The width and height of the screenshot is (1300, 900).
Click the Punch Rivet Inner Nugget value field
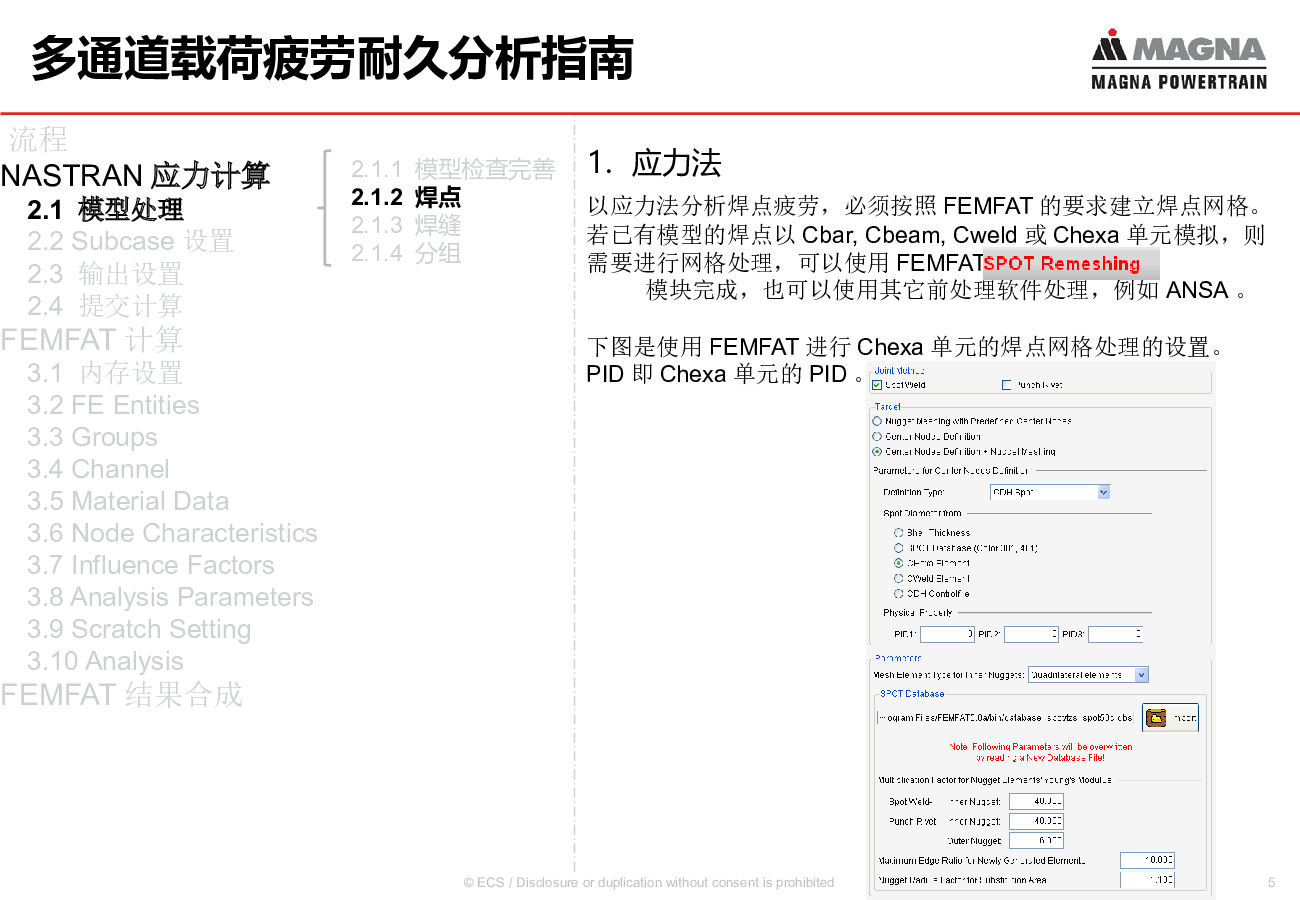[x=1036, y=821]
